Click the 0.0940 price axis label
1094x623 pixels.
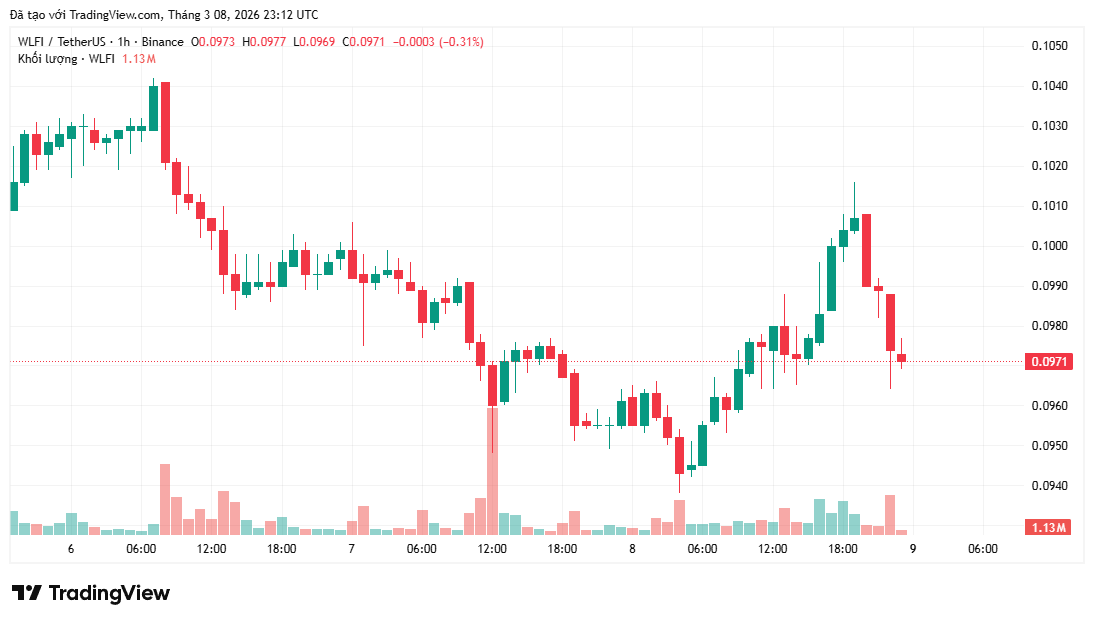click(x=1049, y=486)
